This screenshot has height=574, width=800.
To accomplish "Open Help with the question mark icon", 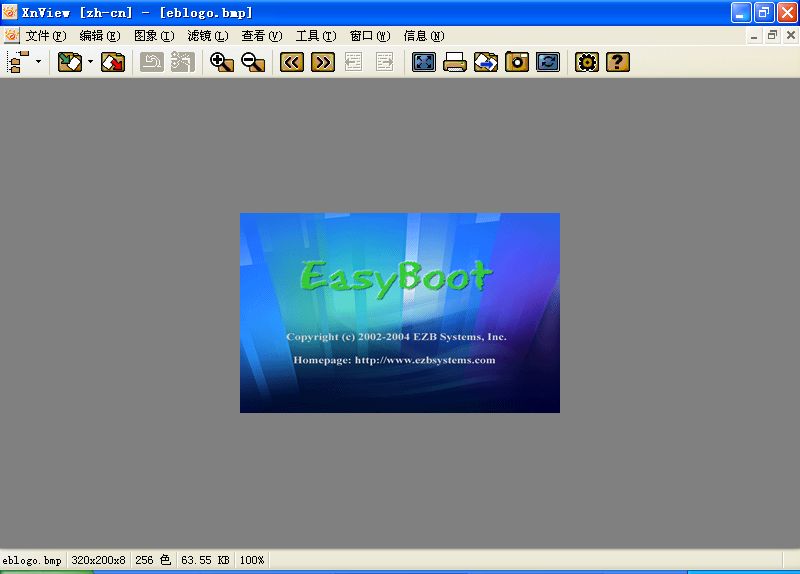I will 618,62.
